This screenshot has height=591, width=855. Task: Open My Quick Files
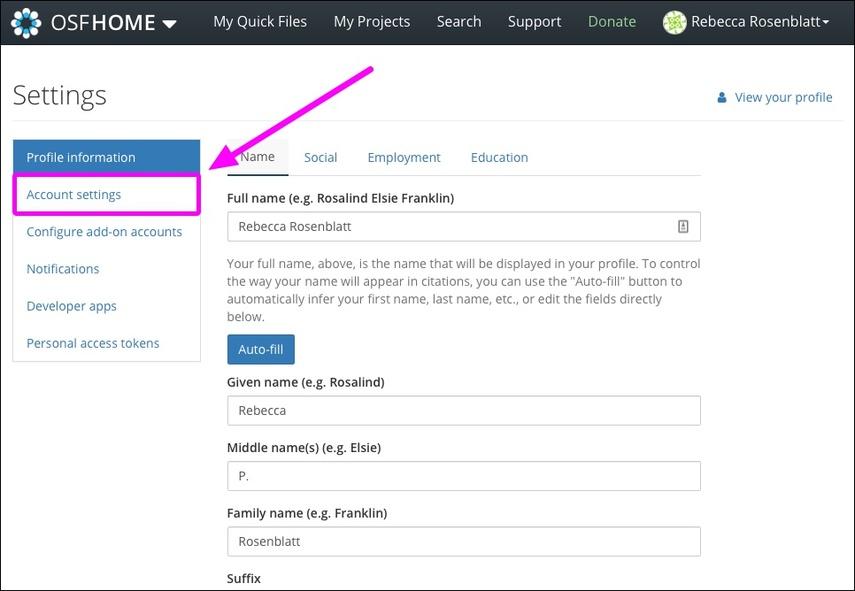260,22
